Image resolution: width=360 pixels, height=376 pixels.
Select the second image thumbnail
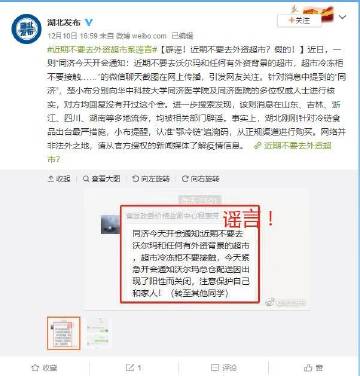[x=99, y=333]
